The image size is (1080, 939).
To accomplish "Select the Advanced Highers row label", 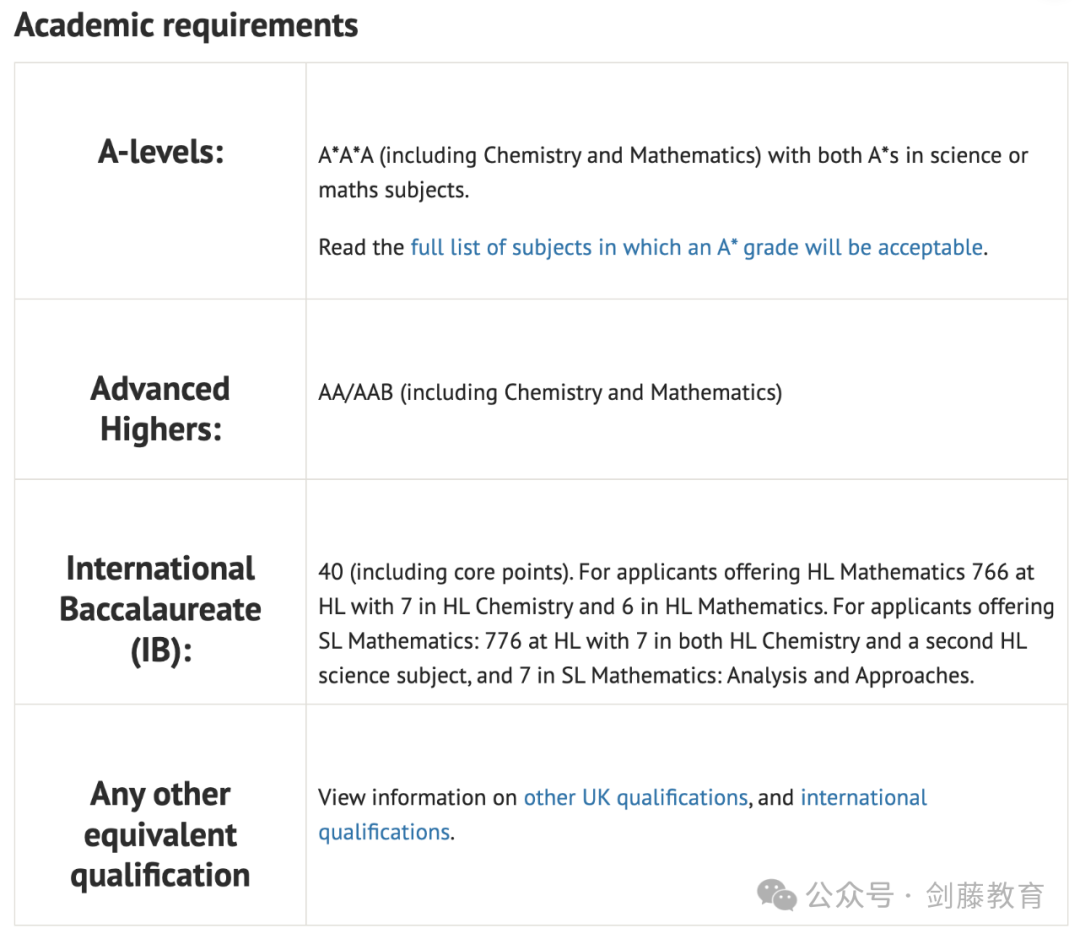I will click(x=160, y=409).
